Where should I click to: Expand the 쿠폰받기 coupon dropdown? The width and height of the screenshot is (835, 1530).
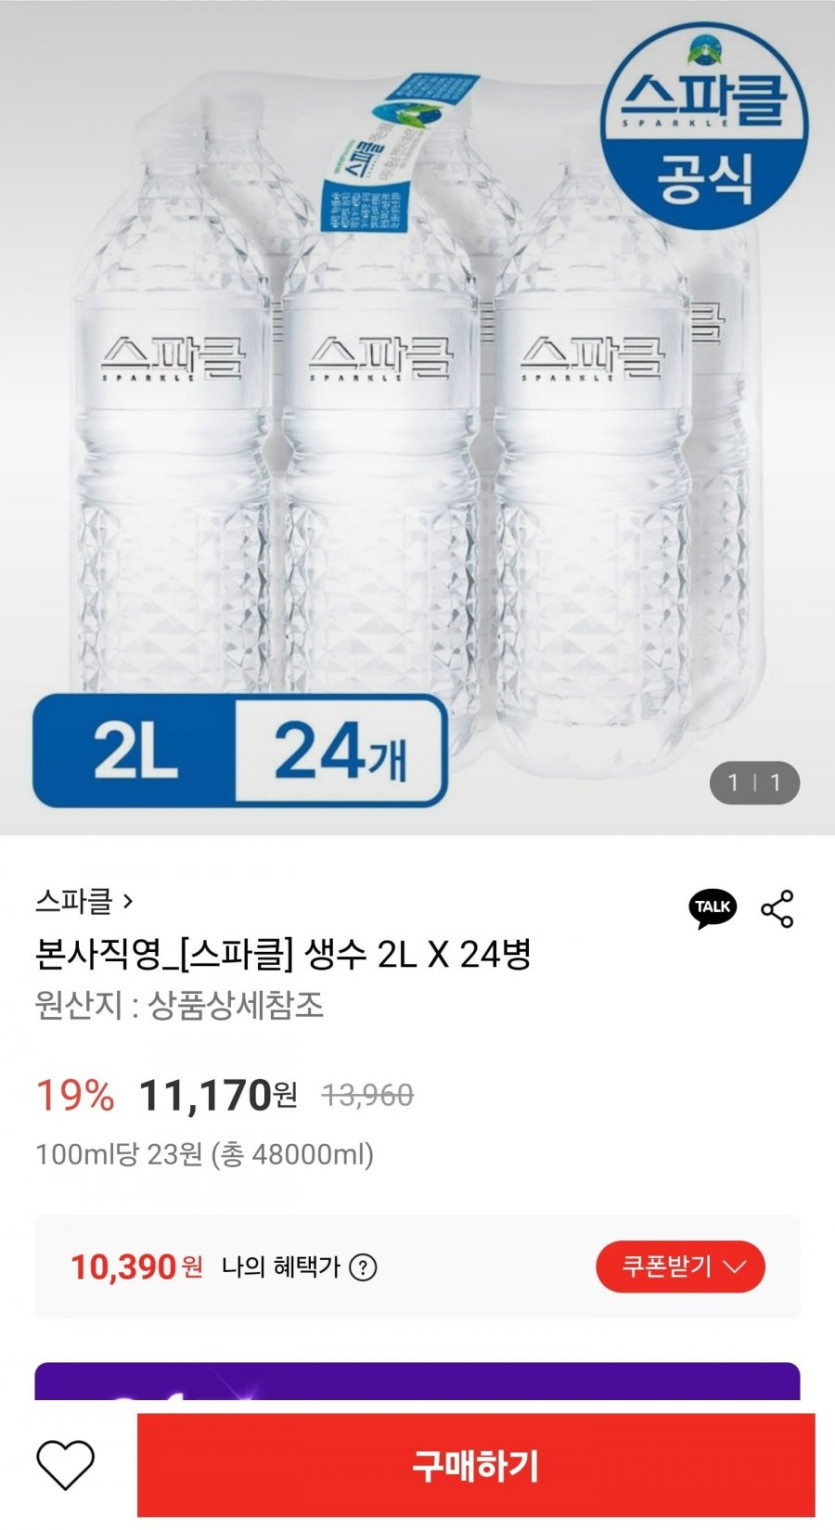tap(680, 1267)
